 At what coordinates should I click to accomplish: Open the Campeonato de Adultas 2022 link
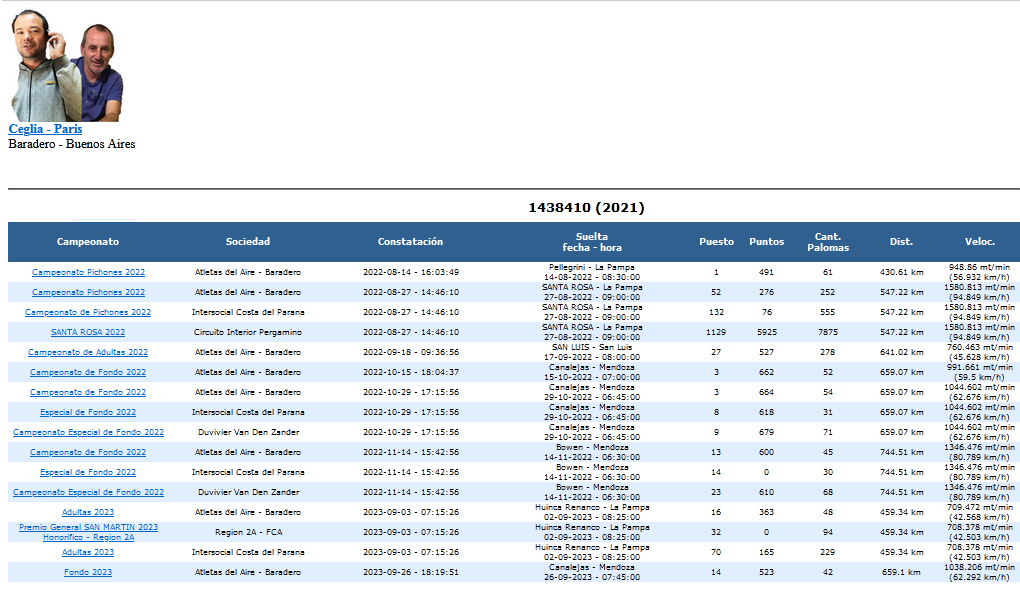click(88, 352)
